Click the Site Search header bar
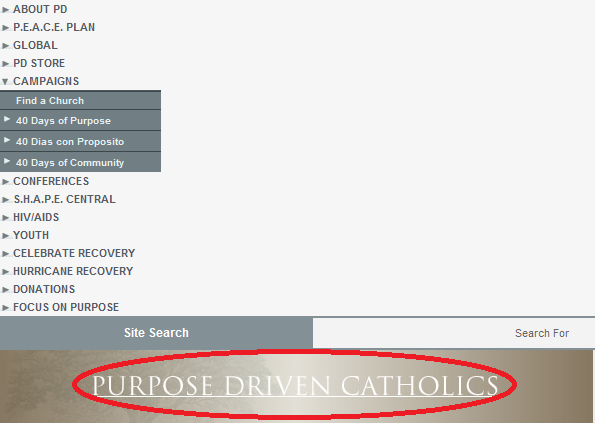This screenshot has height=423, width=595. click(156, 333)
